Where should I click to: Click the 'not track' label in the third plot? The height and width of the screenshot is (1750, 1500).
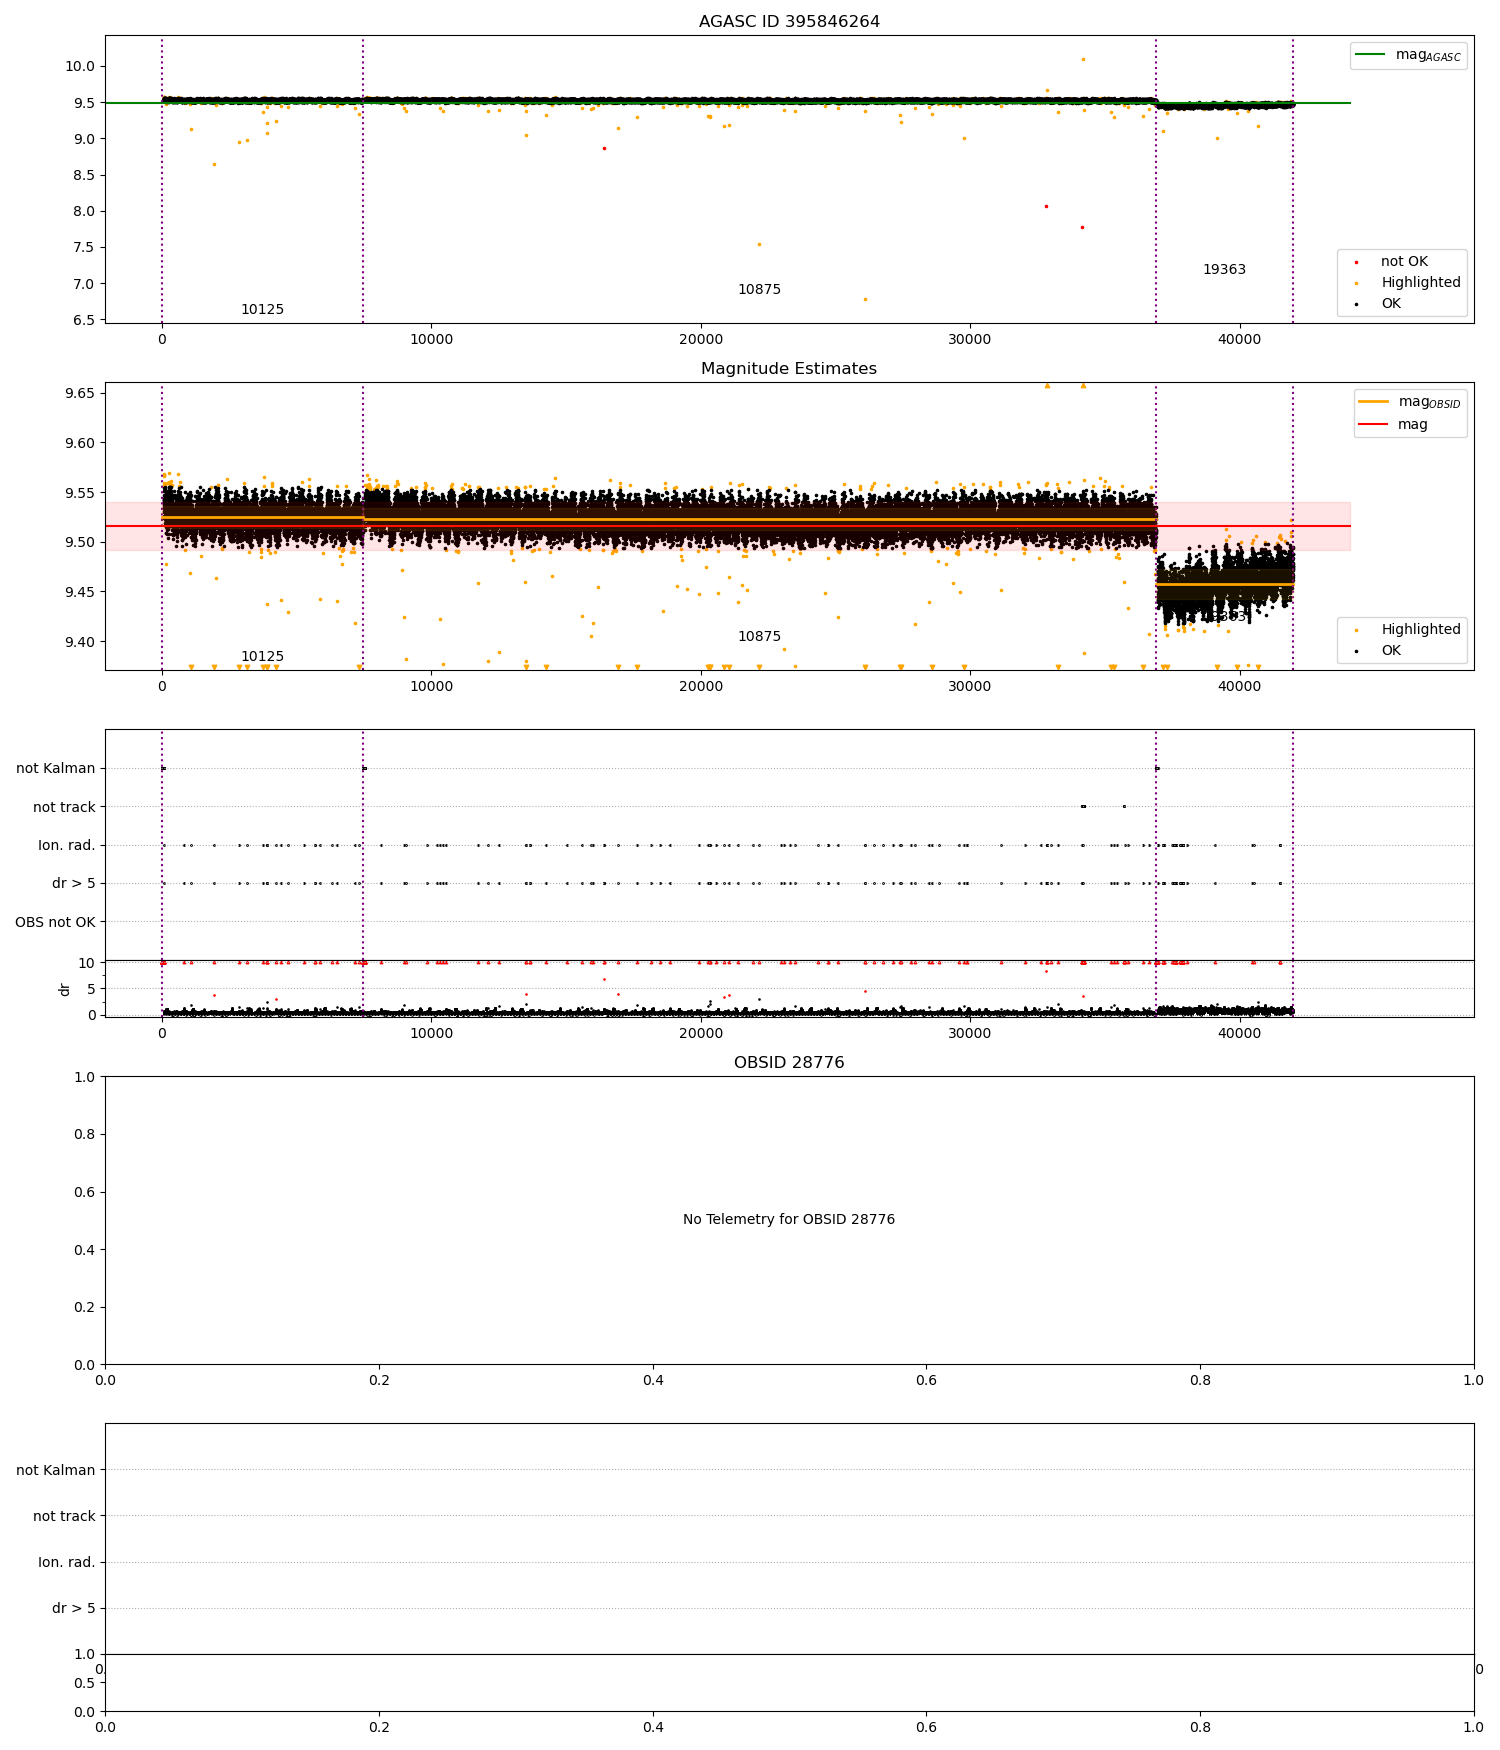coord(64,807)
